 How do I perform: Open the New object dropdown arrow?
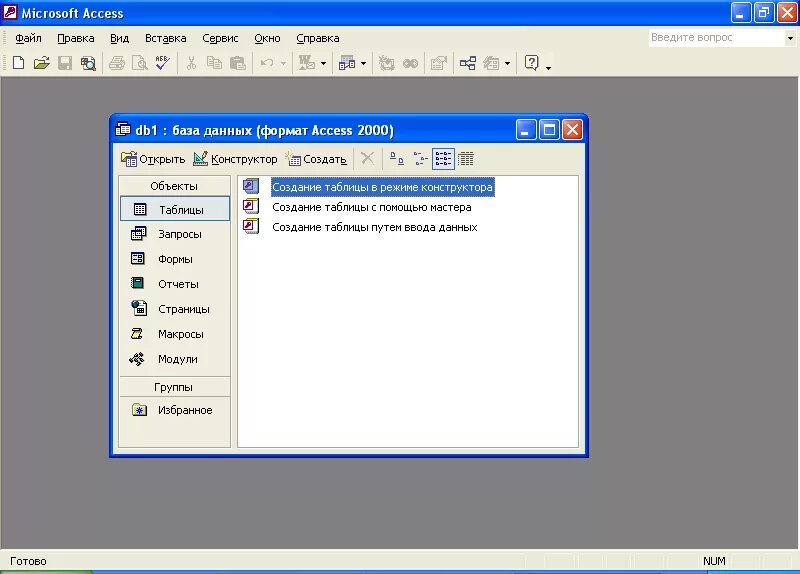point(507,64)
